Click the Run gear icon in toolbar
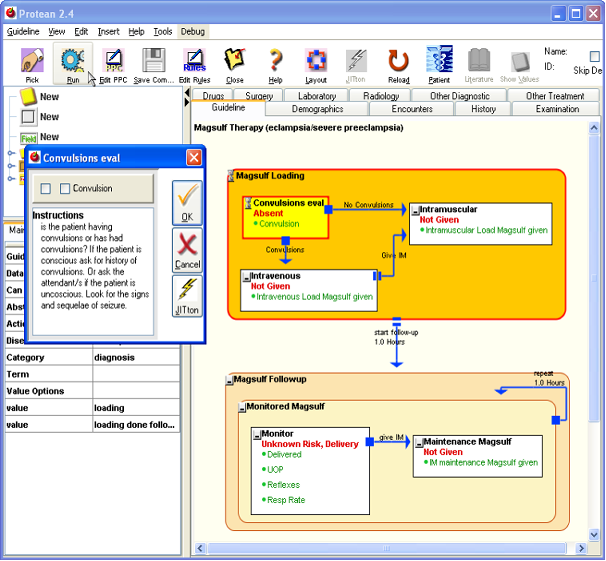The width and height of the screenshot is (606, 561). 72,60
